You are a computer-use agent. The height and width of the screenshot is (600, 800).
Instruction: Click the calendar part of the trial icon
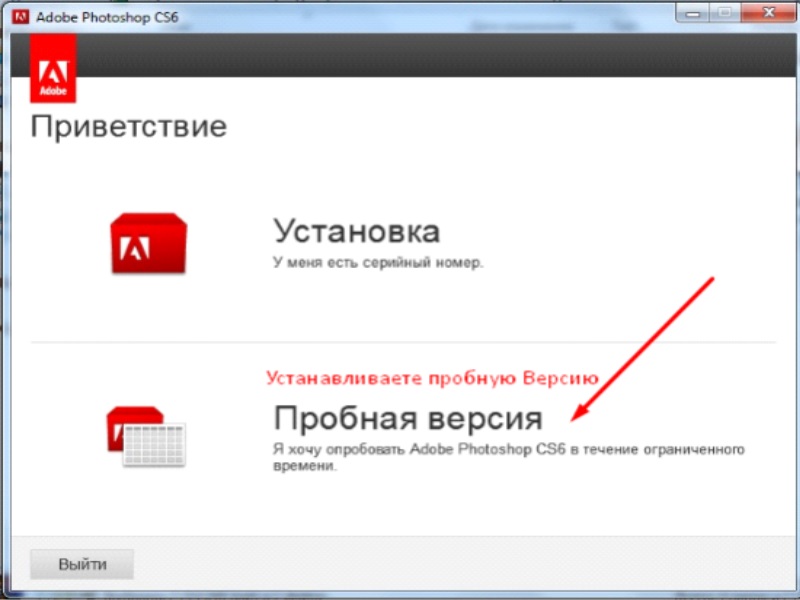click(155, 445)
